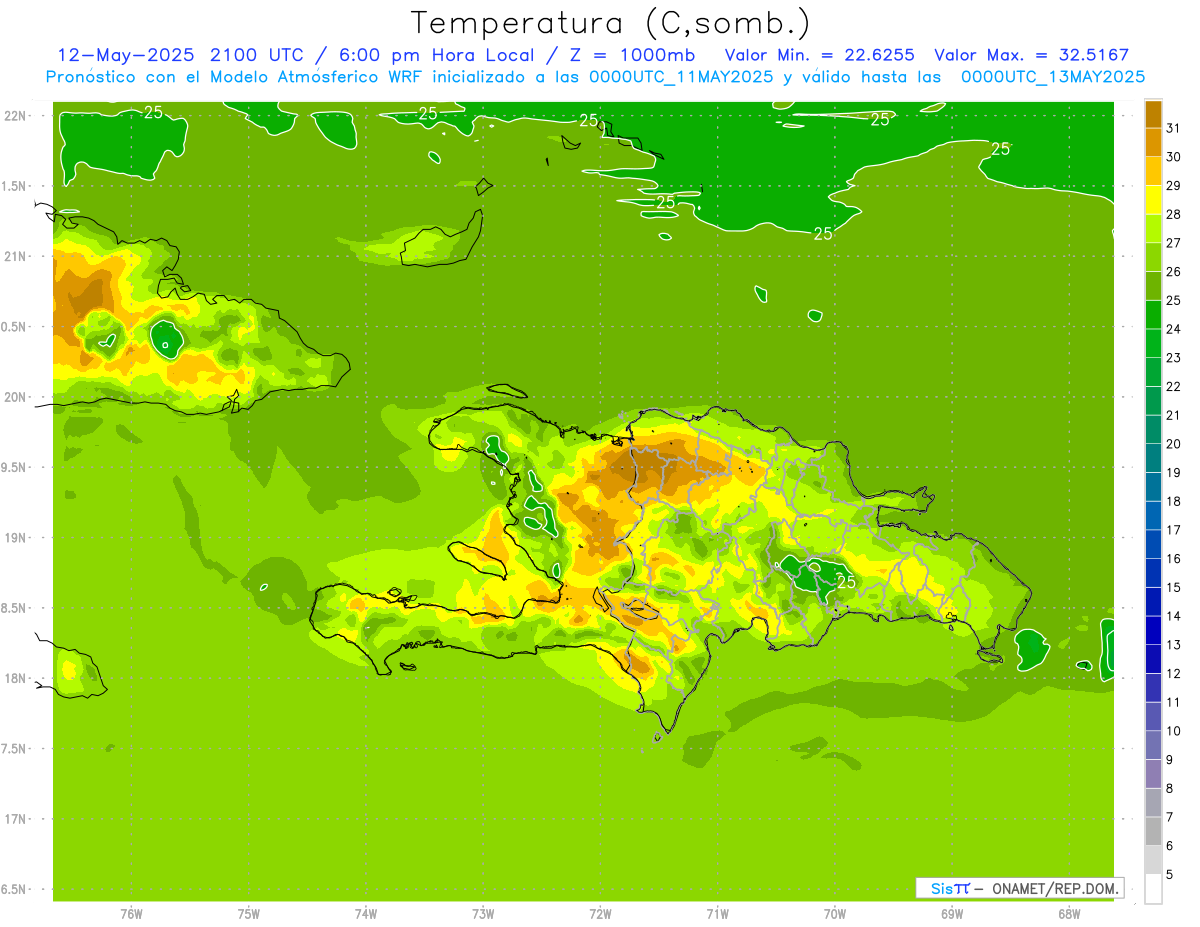Viewport: 1200px width, 927px height.
Task: Click legend swatch between 29 and 30
Action: [x=1153, y=171]
